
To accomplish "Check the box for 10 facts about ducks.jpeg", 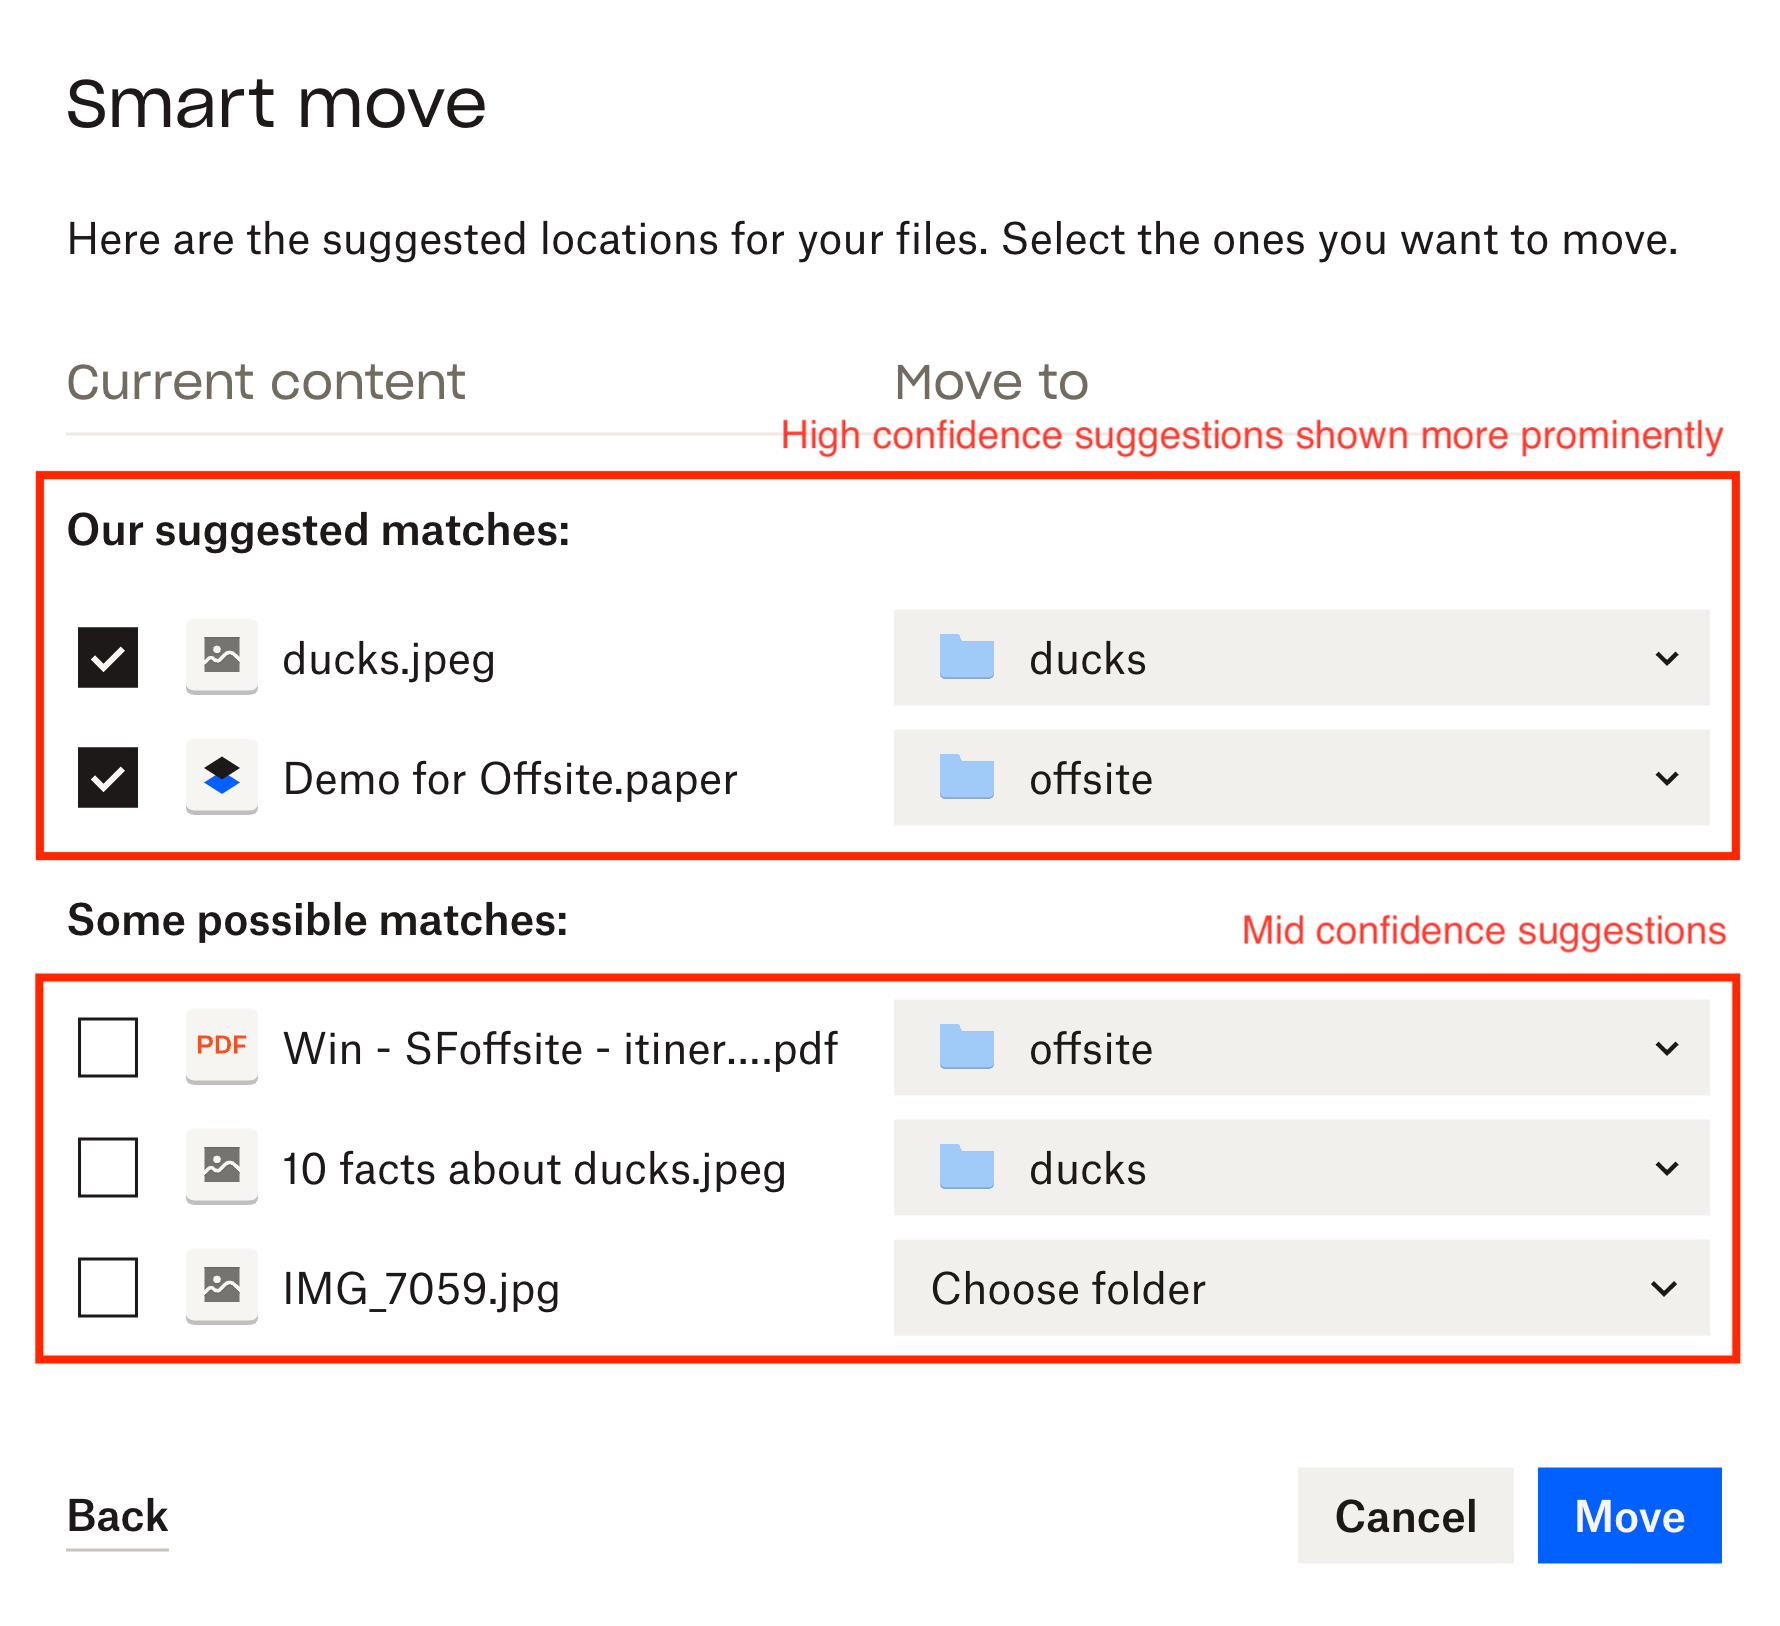I will click(x=107, y=1168).
